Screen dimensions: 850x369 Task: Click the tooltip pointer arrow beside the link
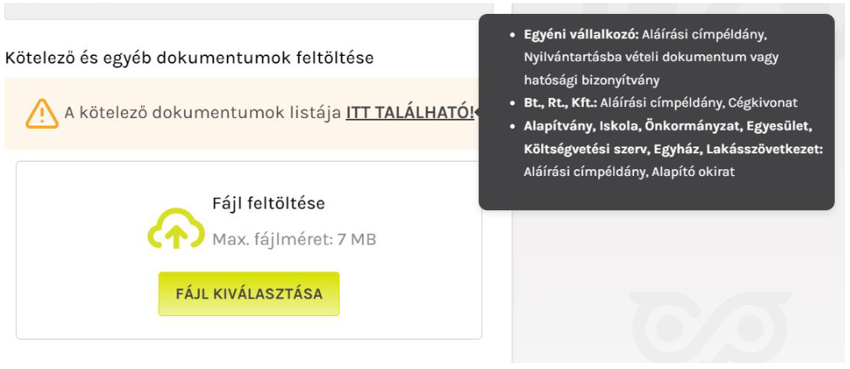click(476, 113)
